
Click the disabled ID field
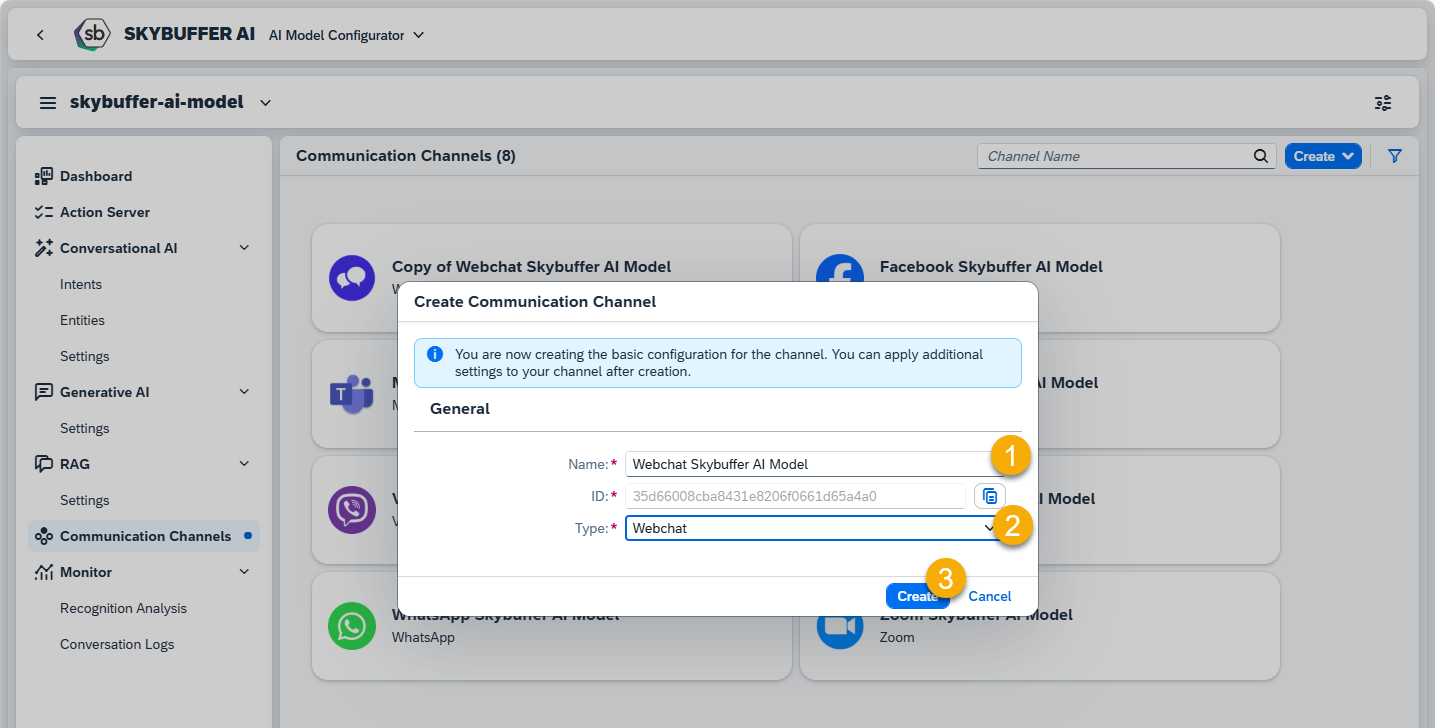[796, 496]
